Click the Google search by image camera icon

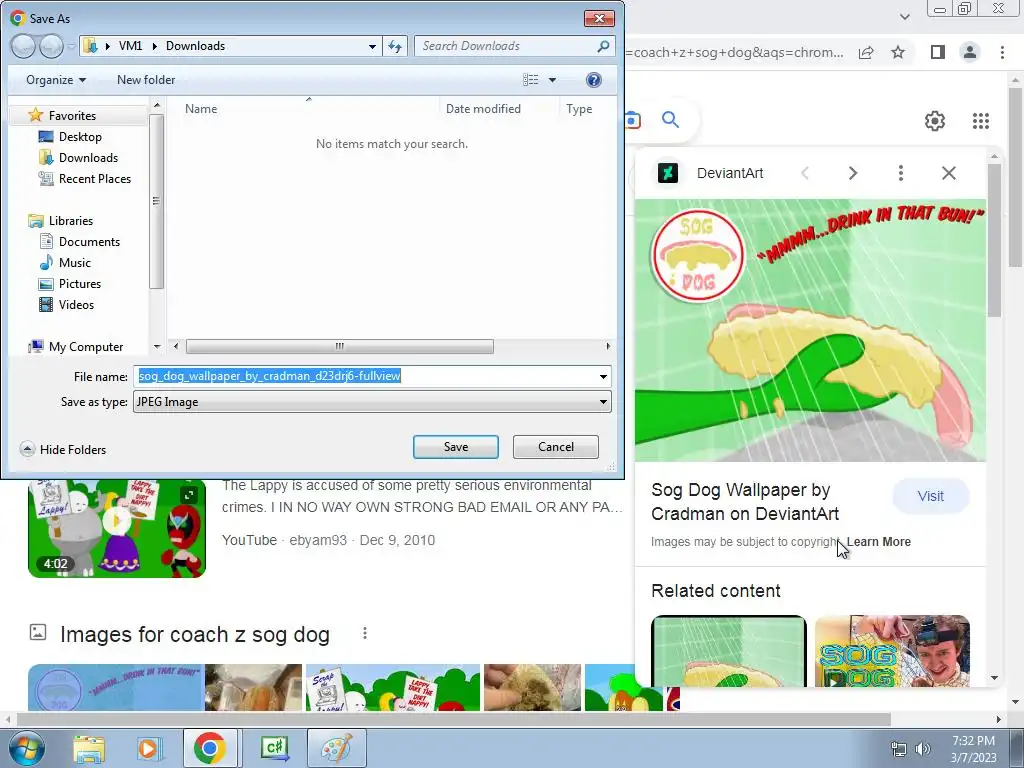(632, 120)
